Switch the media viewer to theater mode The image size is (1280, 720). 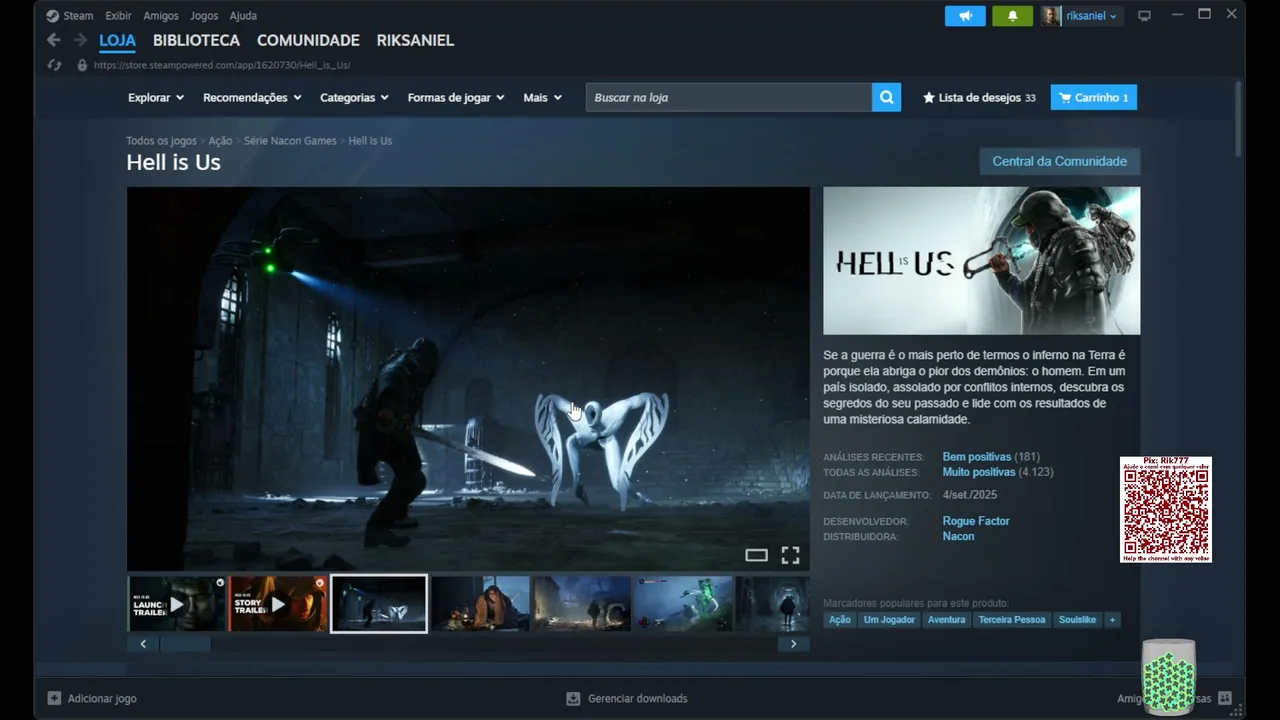point(756,555)
